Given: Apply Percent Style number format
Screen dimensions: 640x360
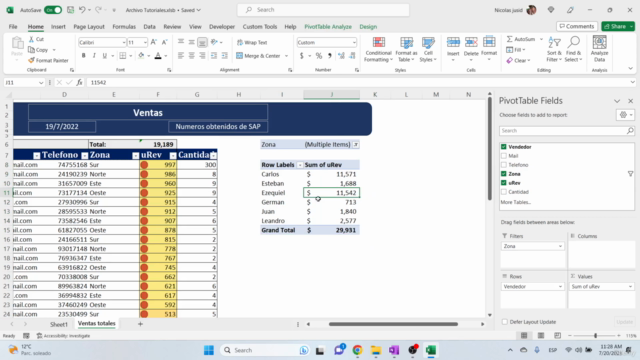Looking at the screenshot, I should pyautogui.click(x=319, y=56).
